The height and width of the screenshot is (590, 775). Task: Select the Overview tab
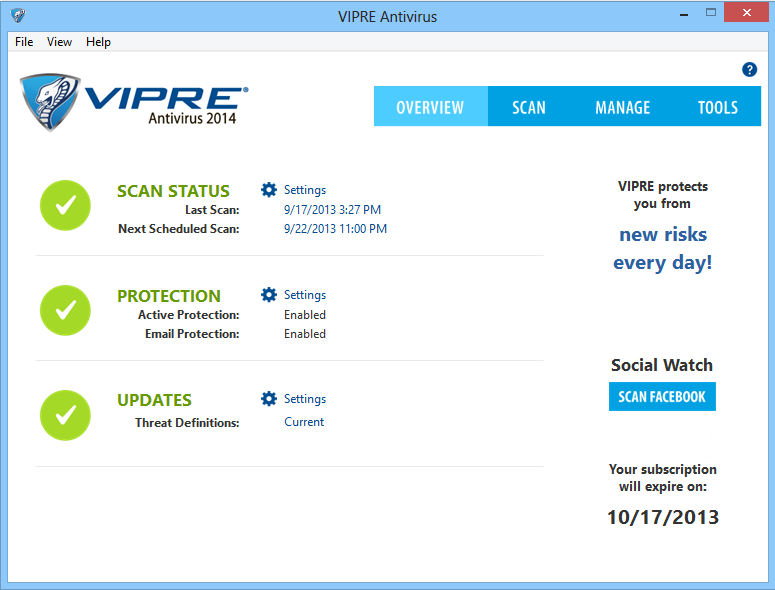[x=430, y=107]
